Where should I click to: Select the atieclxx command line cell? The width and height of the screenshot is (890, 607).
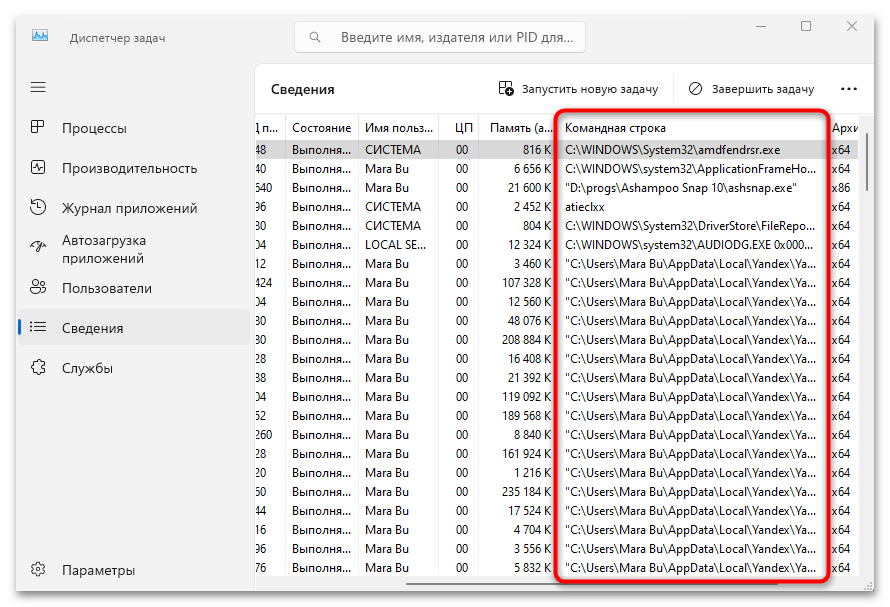[584, 207]
